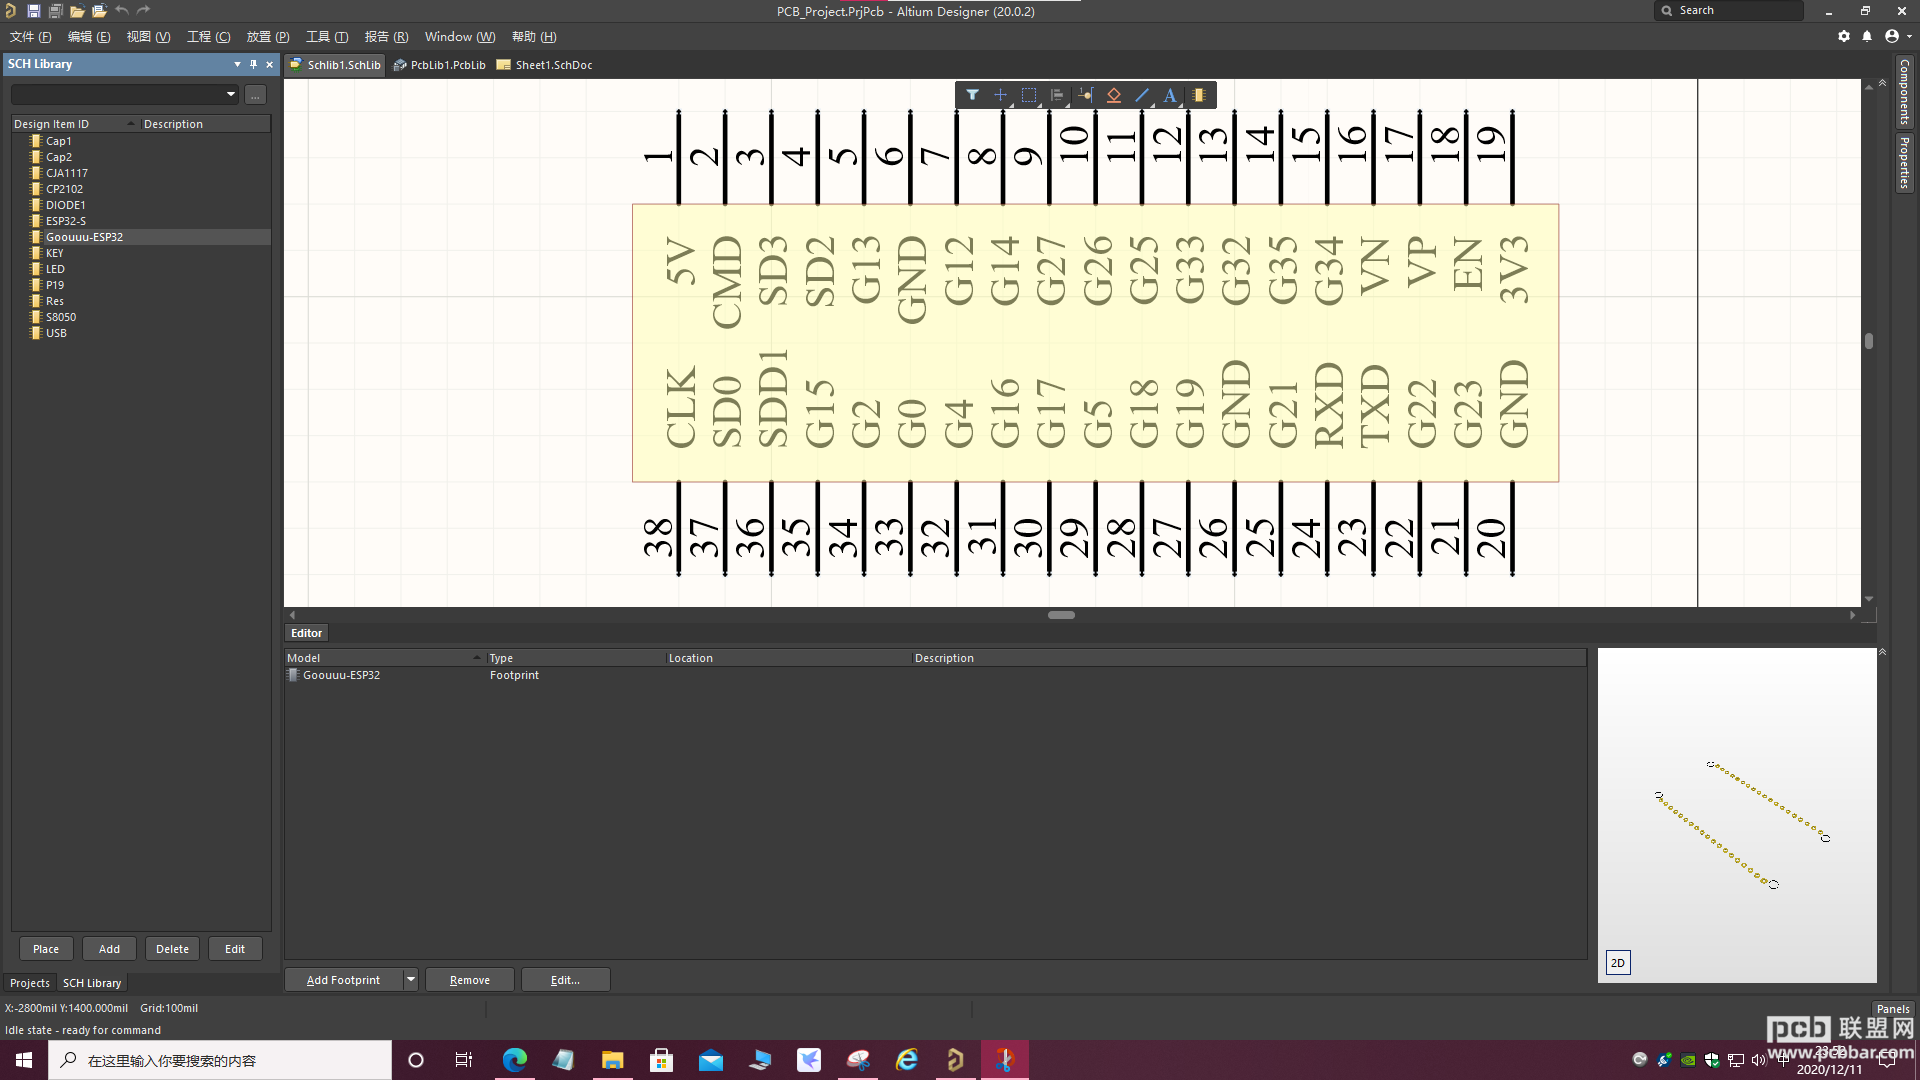This screenshot has width=1920, height=1080.
Task: Click the horizontal scrollbar thumb of editor
Action: point(1061,615)
